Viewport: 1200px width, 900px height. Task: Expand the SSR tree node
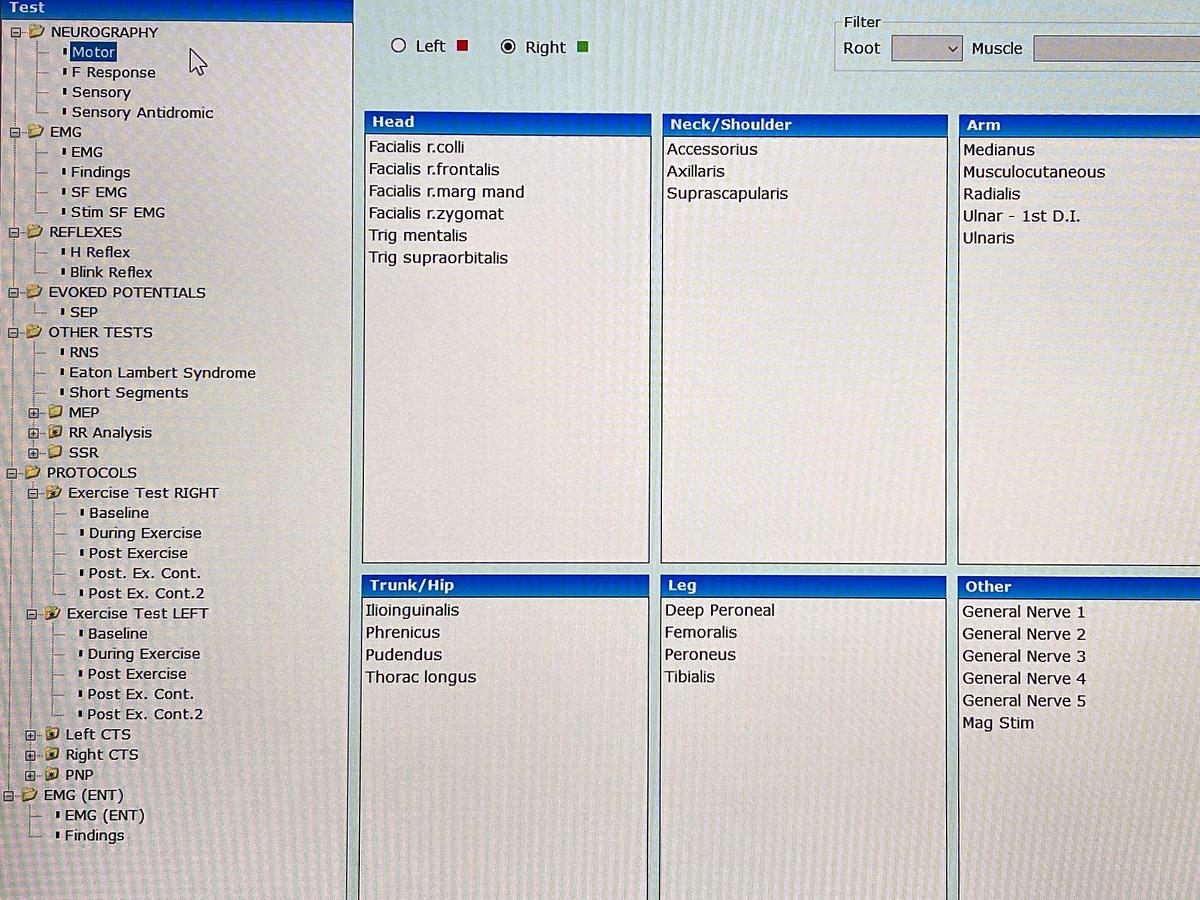click(x=34, y=453)
